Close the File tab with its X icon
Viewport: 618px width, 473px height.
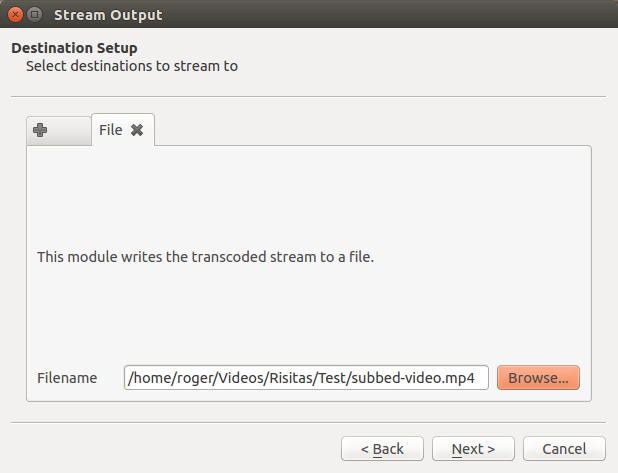[x=137, y=130]
